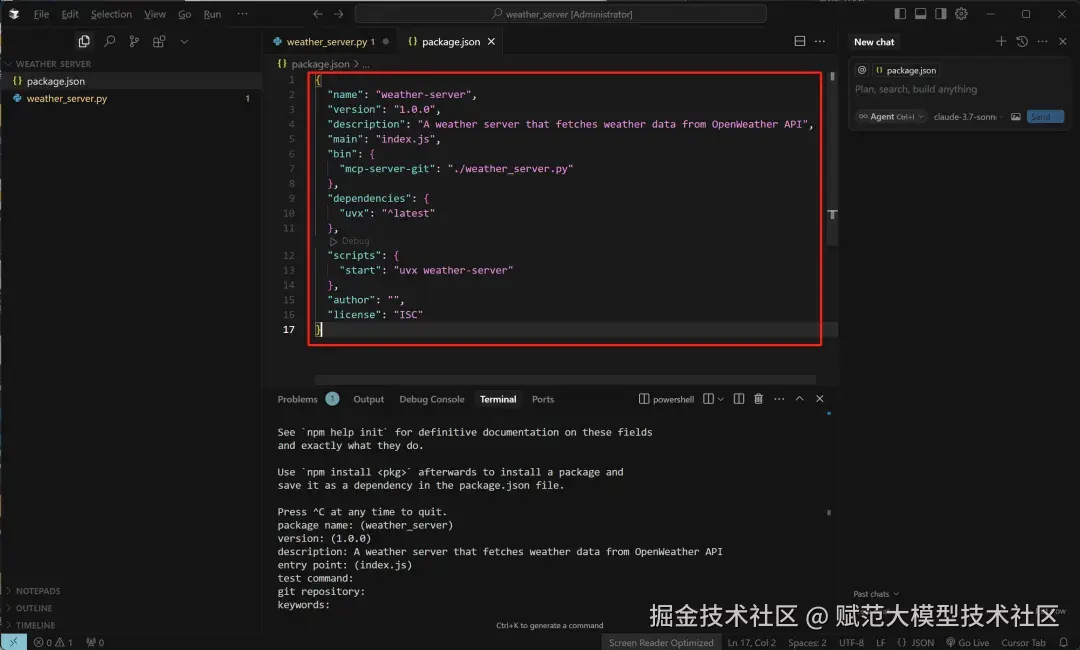Show errors and warnings in status bar

(53, 642)
